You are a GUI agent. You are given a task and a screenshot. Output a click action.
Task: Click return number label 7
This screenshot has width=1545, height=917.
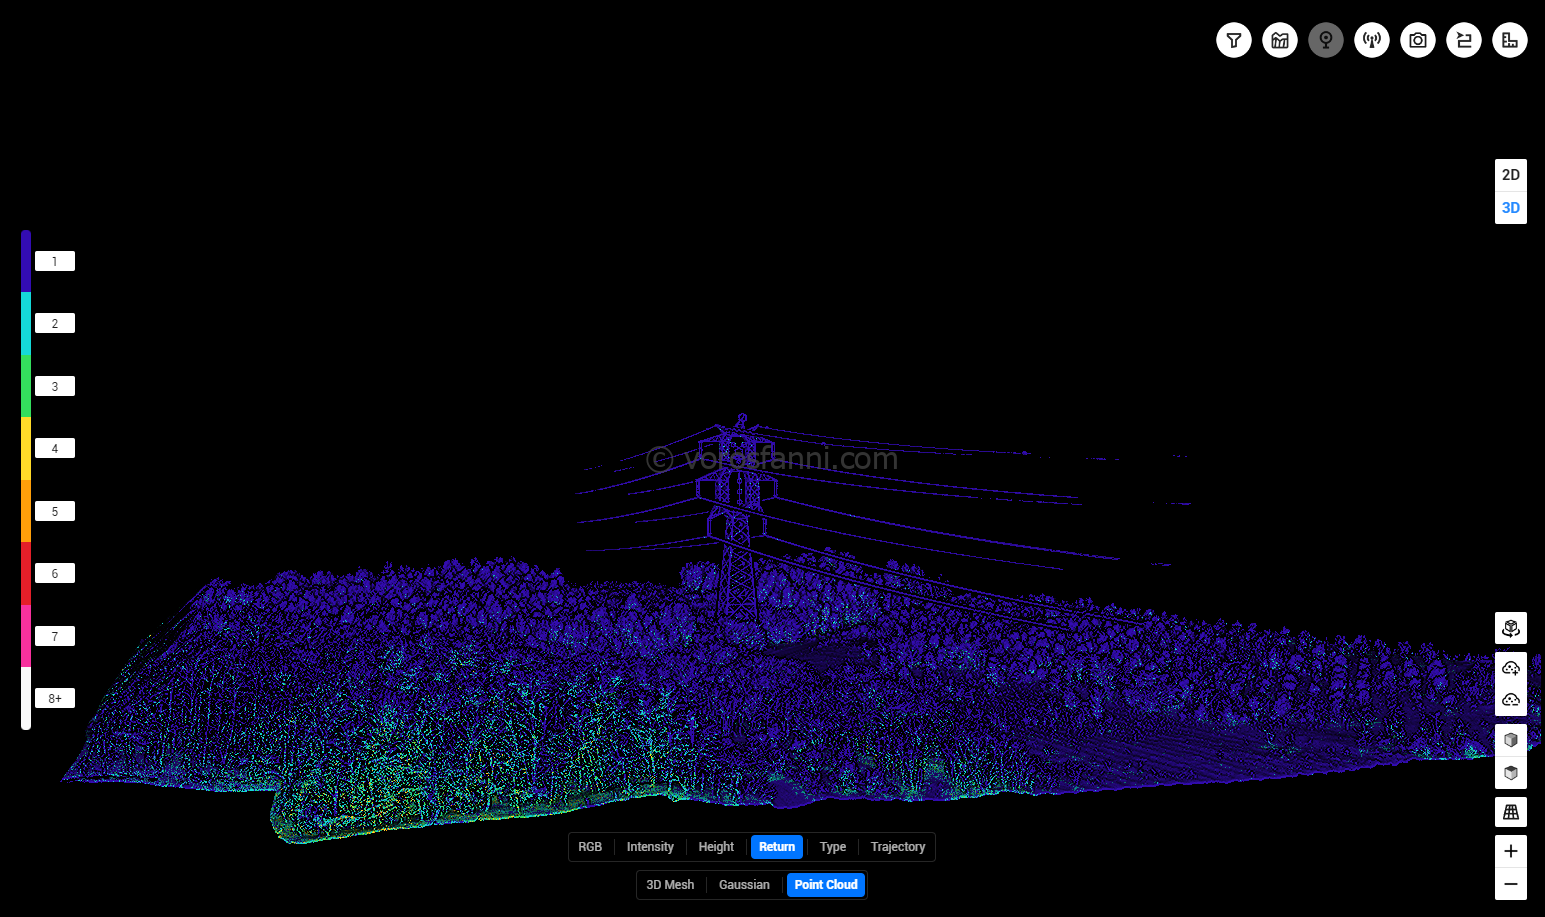pos(55,636)
